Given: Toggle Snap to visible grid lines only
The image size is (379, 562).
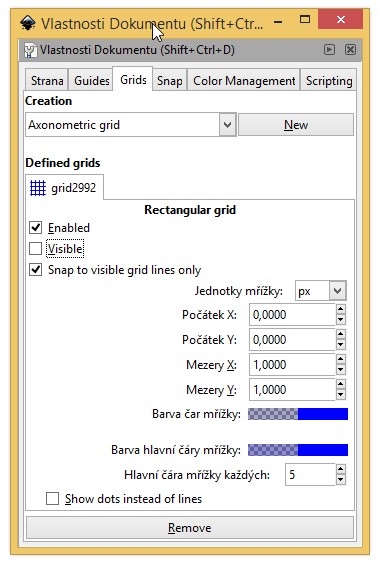Looking at the screenshot, I should (35, 270).
